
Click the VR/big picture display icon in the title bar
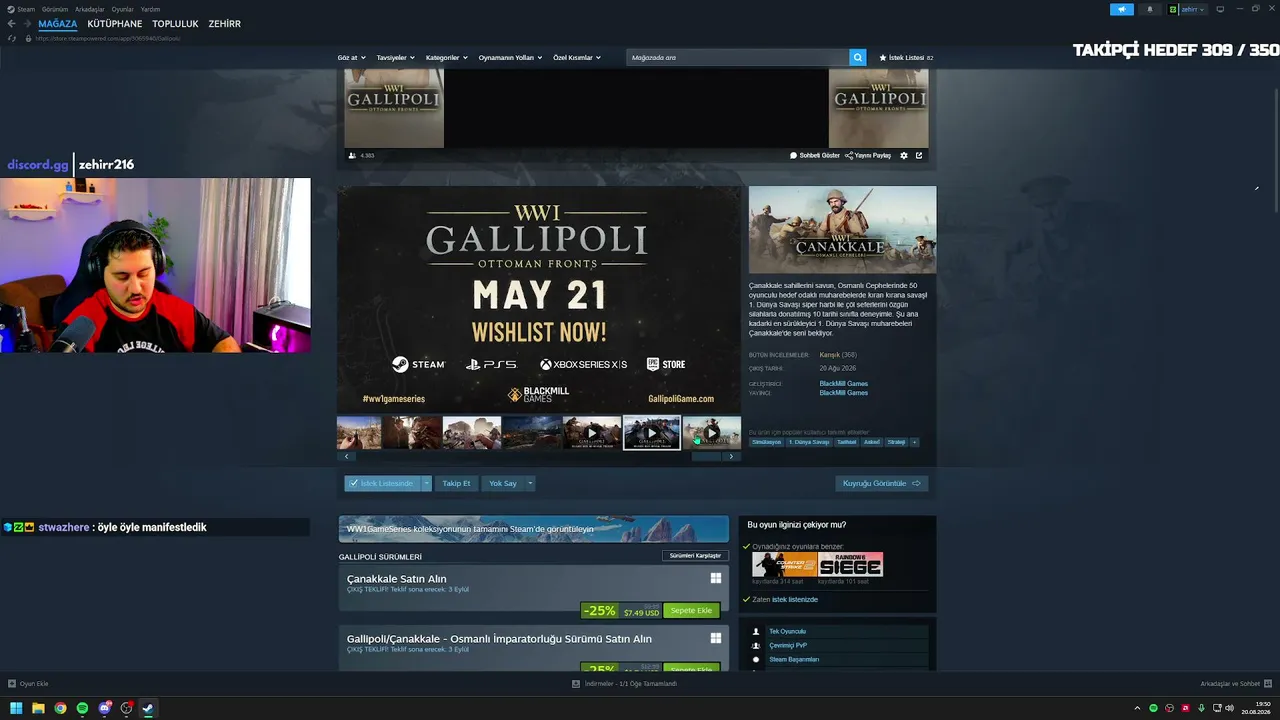1220,9
